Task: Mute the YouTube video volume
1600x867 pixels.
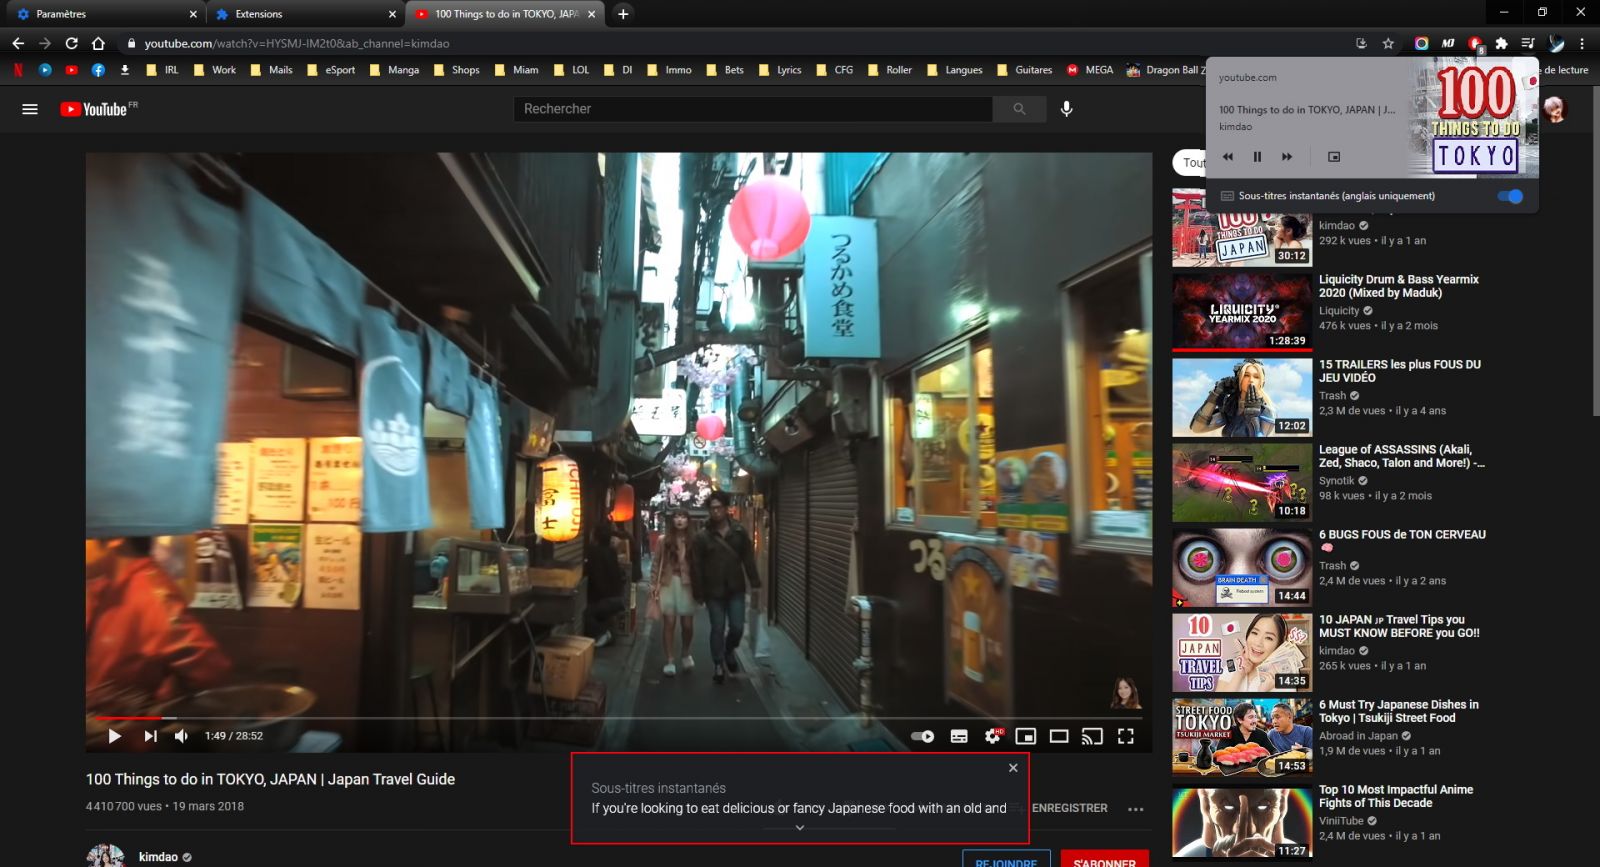Action: 181,736
